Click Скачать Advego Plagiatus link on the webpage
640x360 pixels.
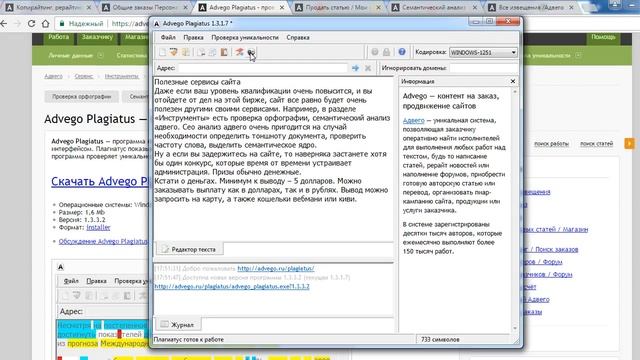[100, 181]
